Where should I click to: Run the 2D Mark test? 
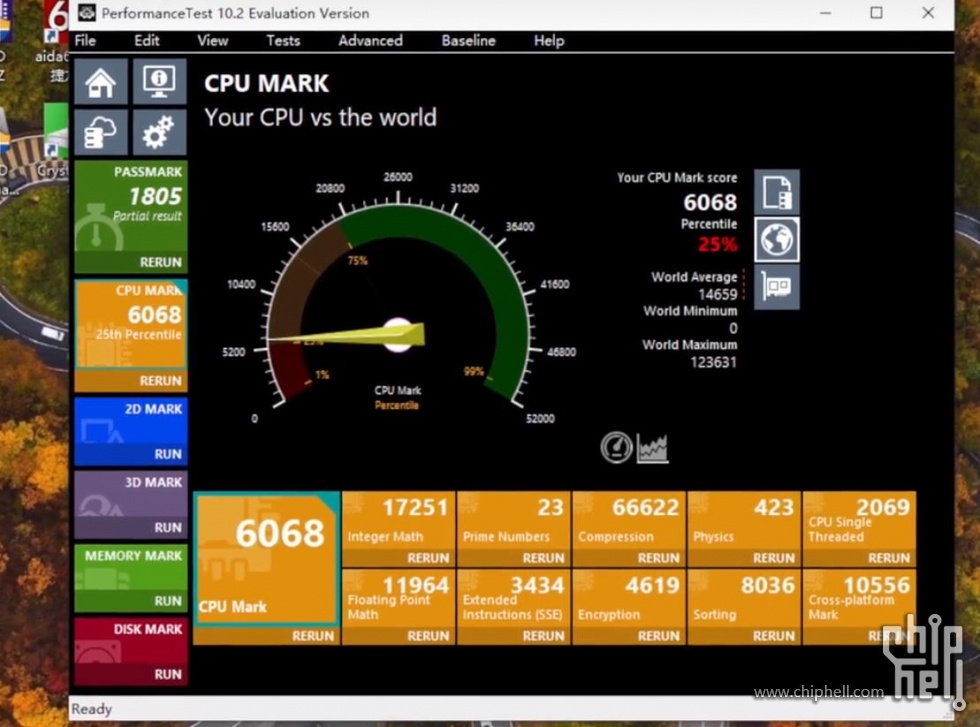click(168, 454)
